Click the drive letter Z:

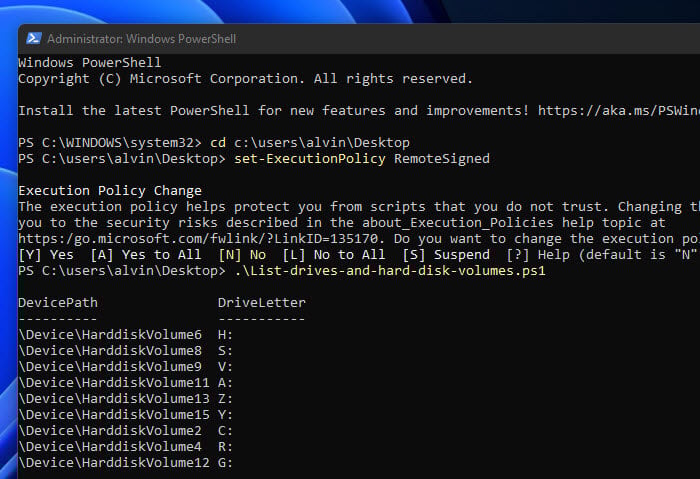point(225,399)
